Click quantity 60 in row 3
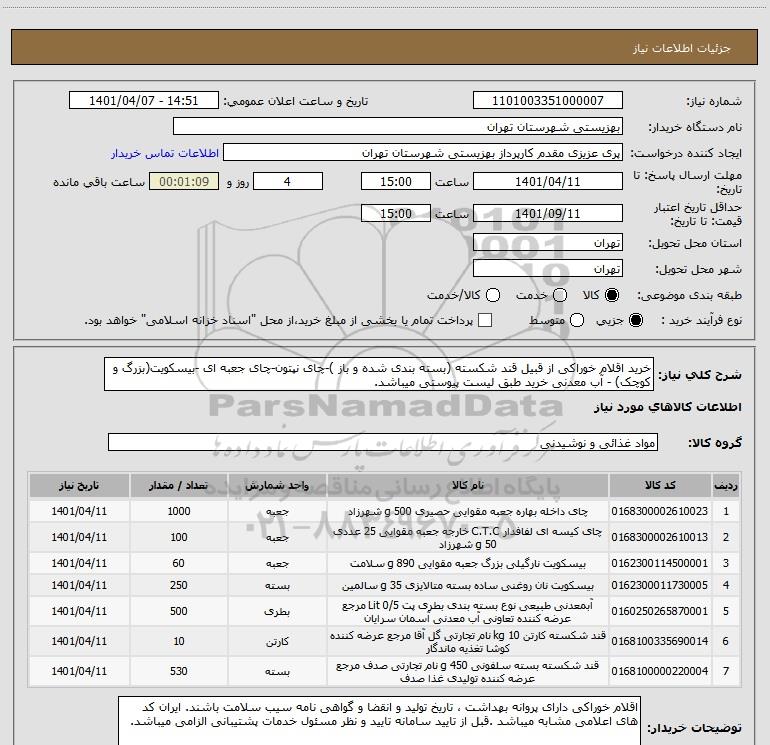Screen dimensions: 770x745 coord(179,563)
